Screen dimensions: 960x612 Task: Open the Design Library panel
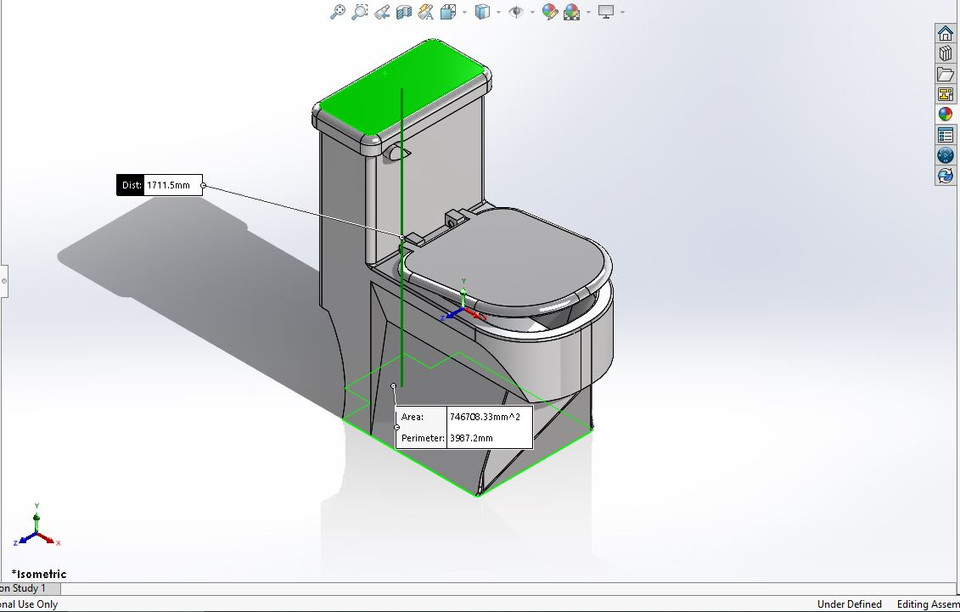(x=945, y=53)
